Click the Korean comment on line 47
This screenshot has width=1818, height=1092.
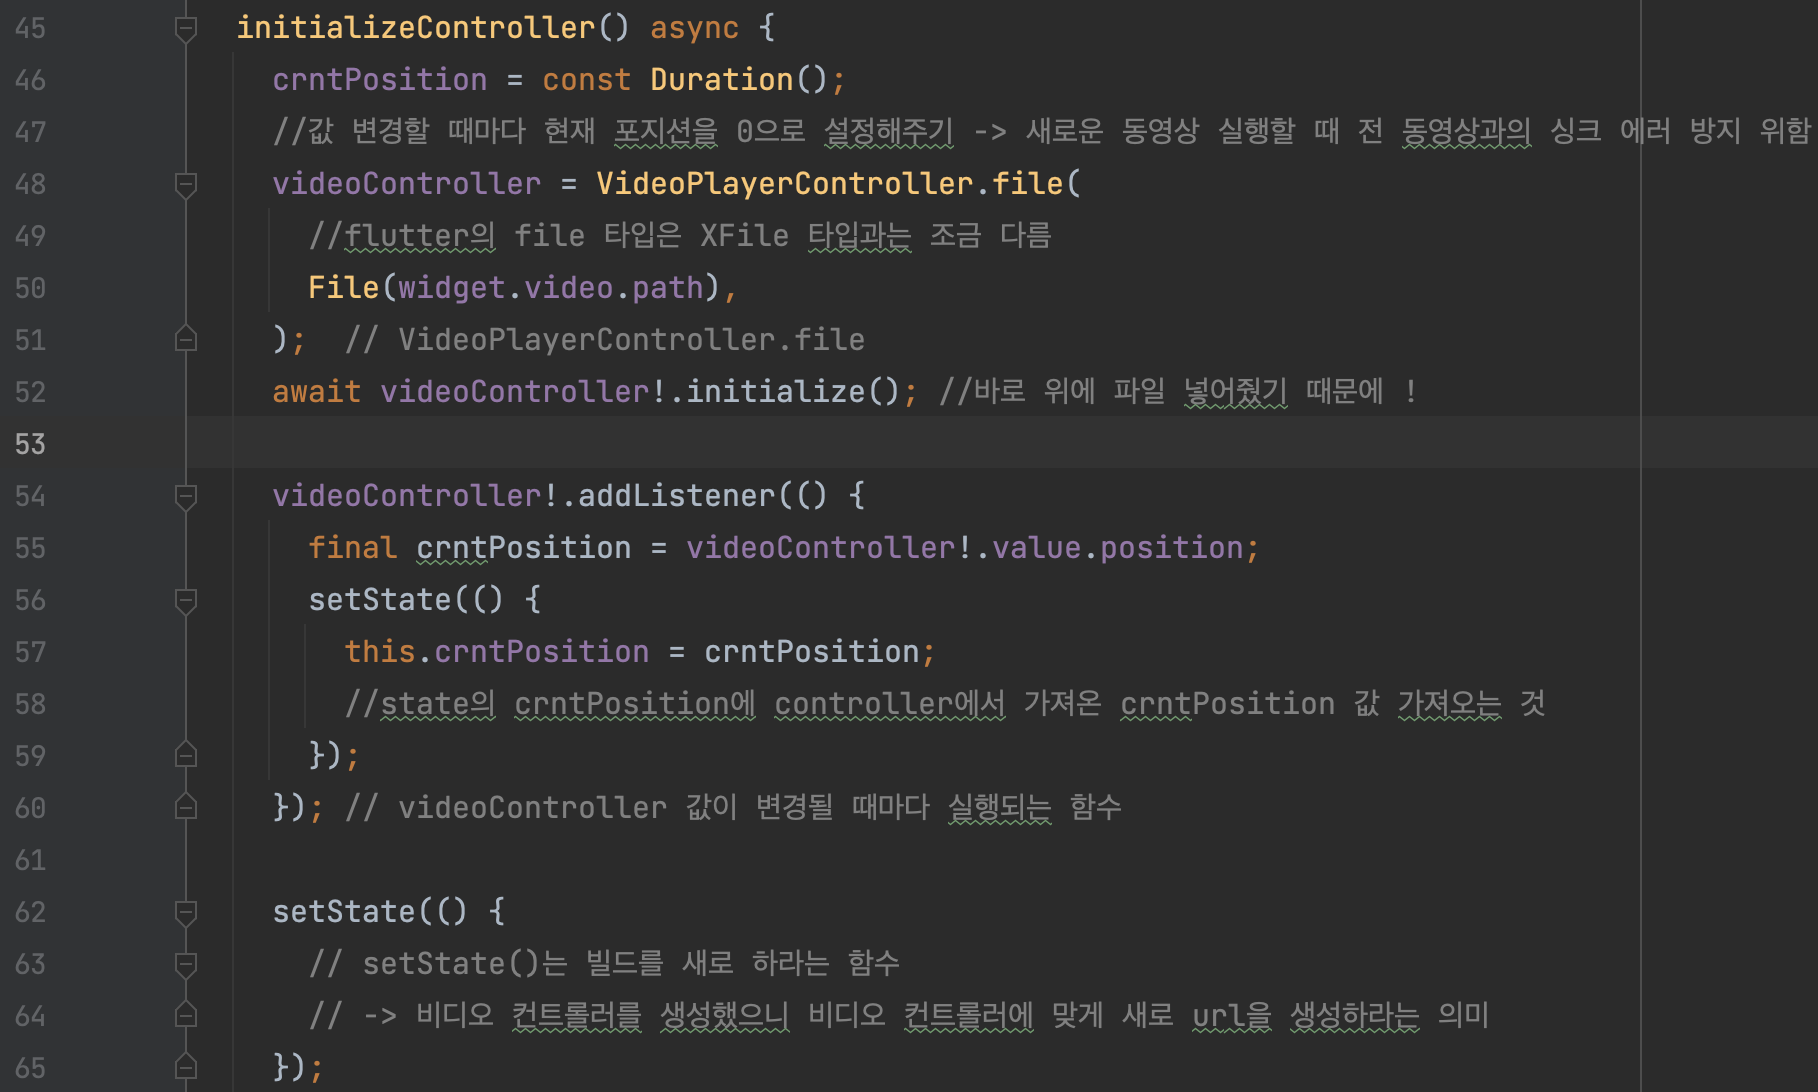(x=1042, y=132)
